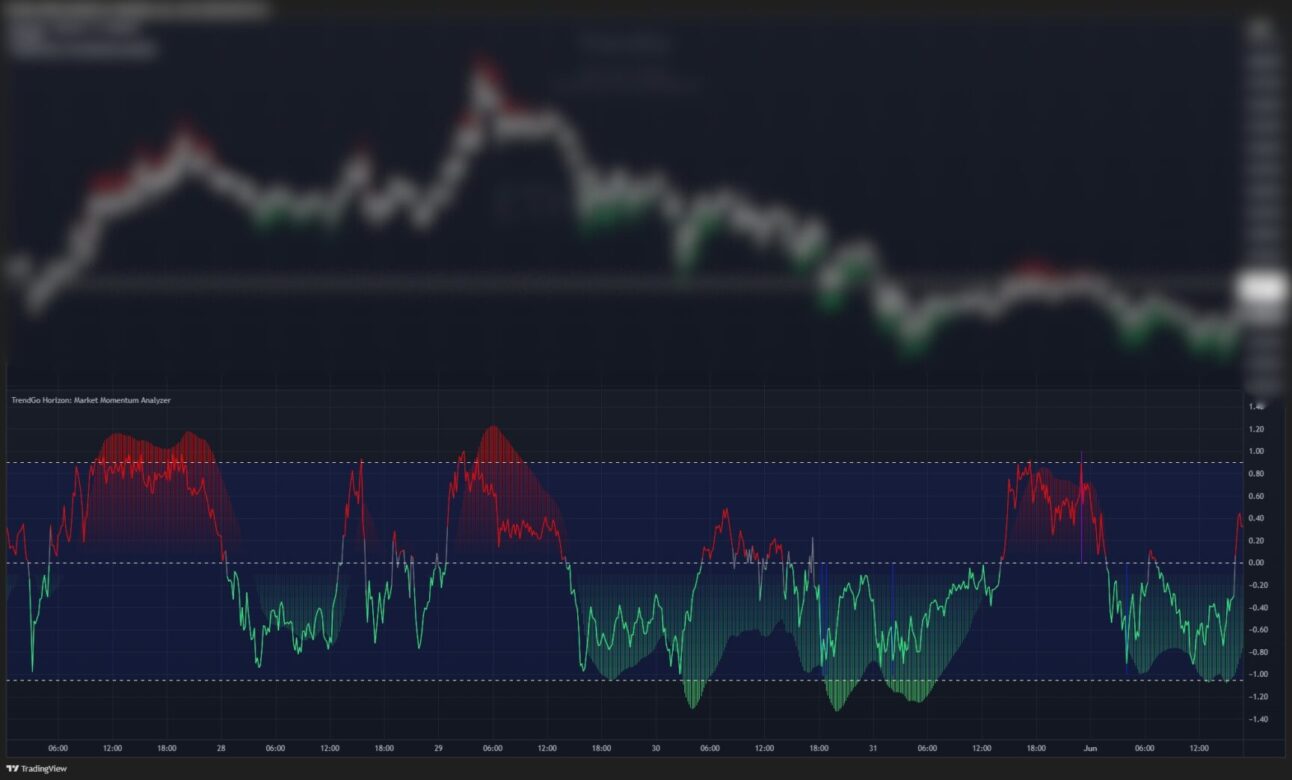Select the 1.00 level on indicator scale
Image resolution: width=1292 pixels, height=780 pixels.
coord(1256,451)
